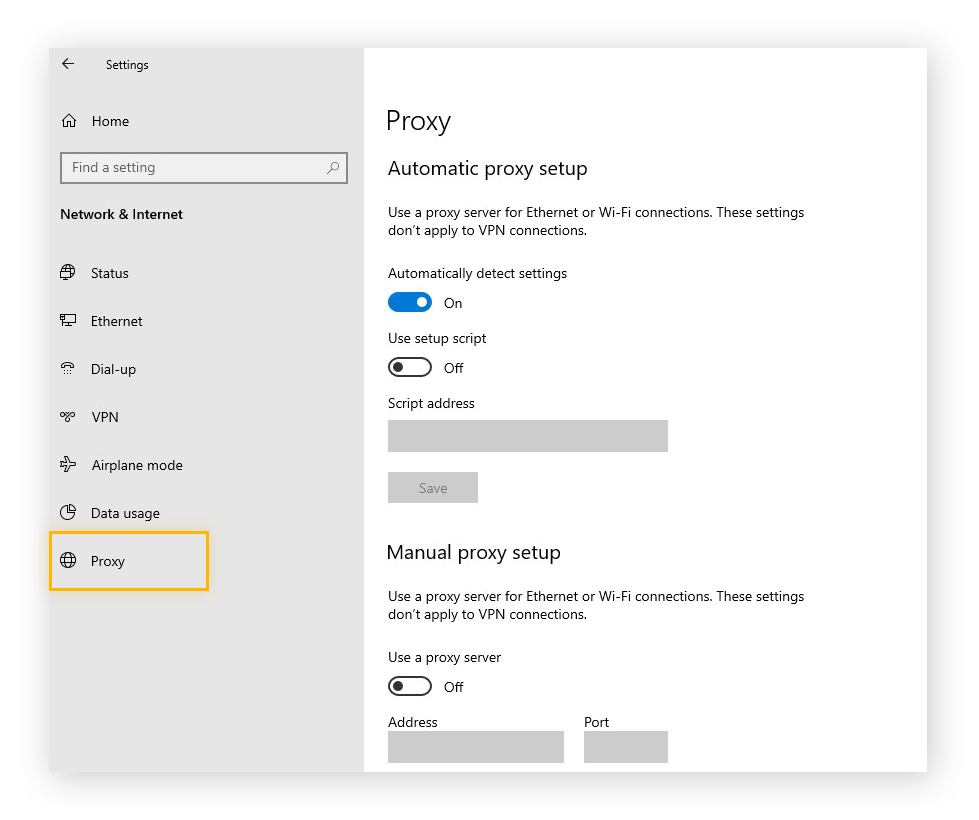Image resolution: width=979 pixels, height=820 pixels.
Task: Click the Home house icon
Action: 68,120
